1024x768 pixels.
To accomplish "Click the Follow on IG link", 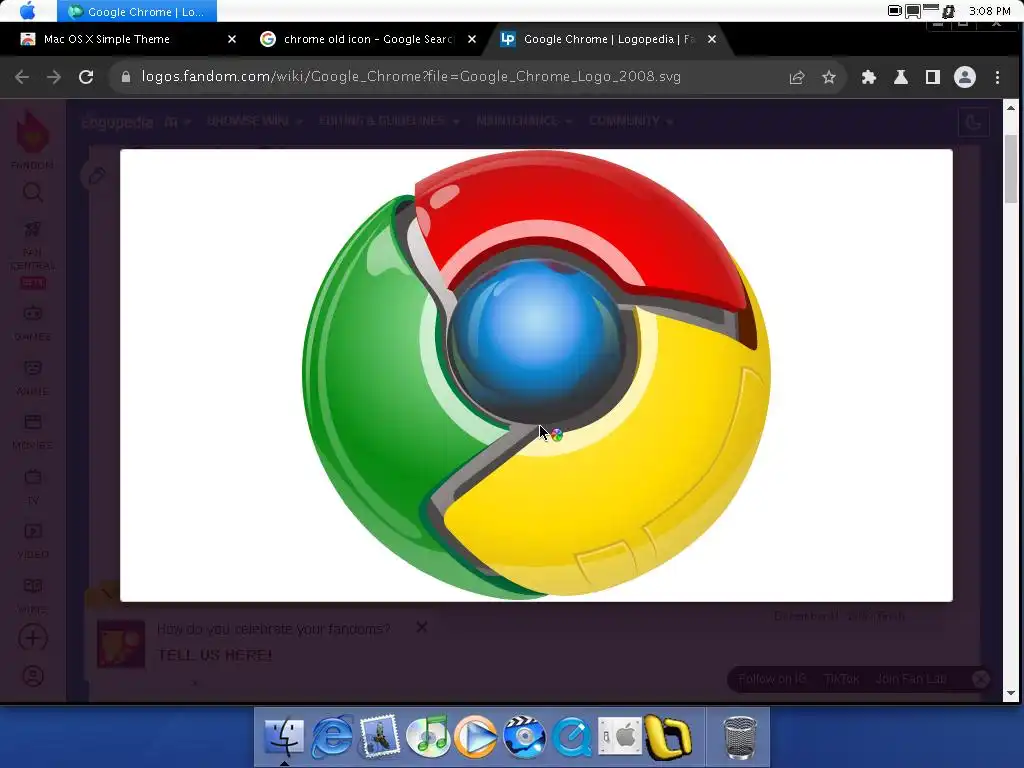I will [x=773, y=679].
